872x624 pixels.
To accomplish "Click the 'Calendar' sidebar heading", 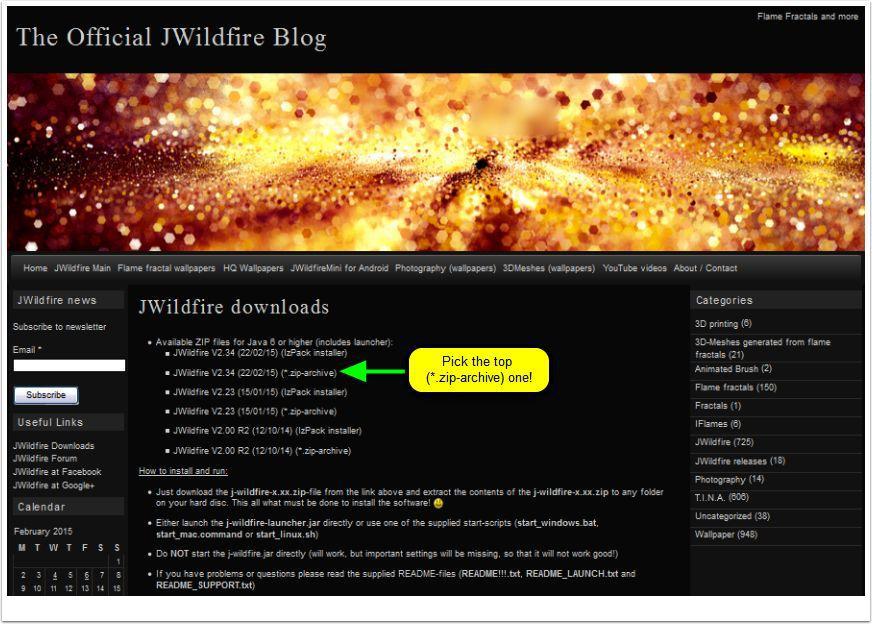I will 41,507.
